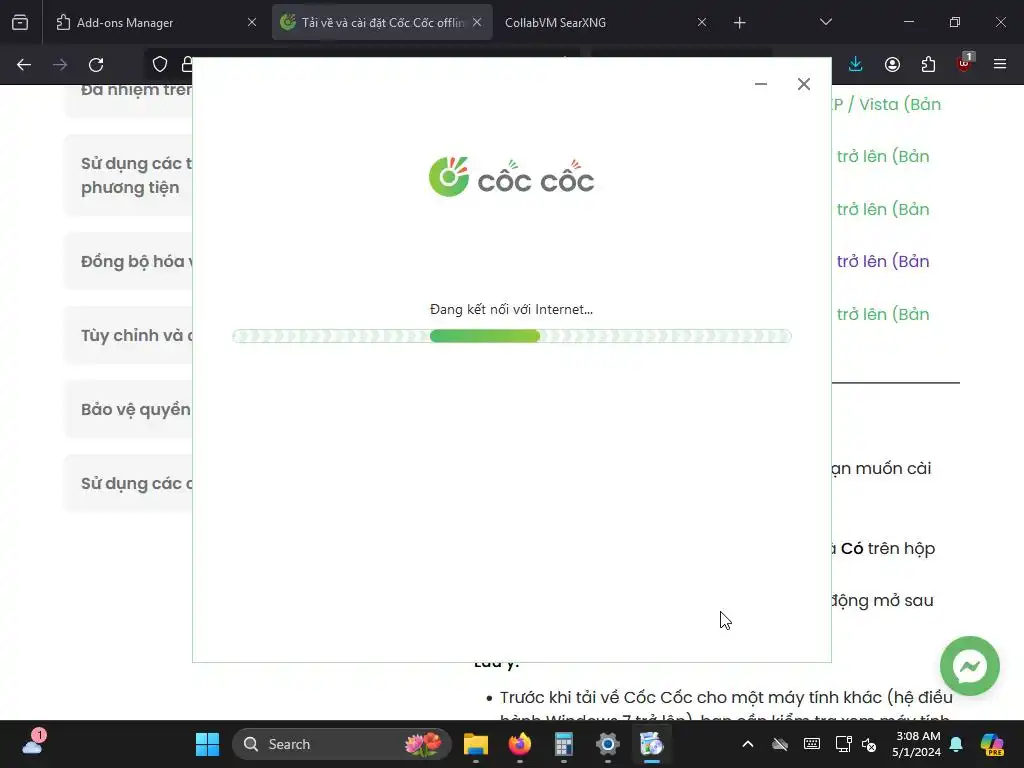Close the Cốc Cốc download tab
This screenshot has width=1024, height=768.
[x=477, y=22]
